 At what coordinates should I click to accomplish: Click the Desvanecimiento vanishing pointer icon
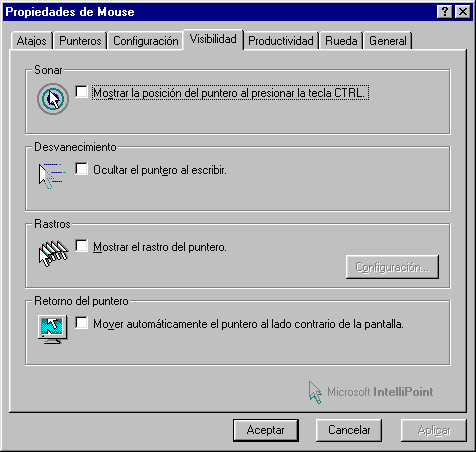pyautogui.click(x=52, y=176)
